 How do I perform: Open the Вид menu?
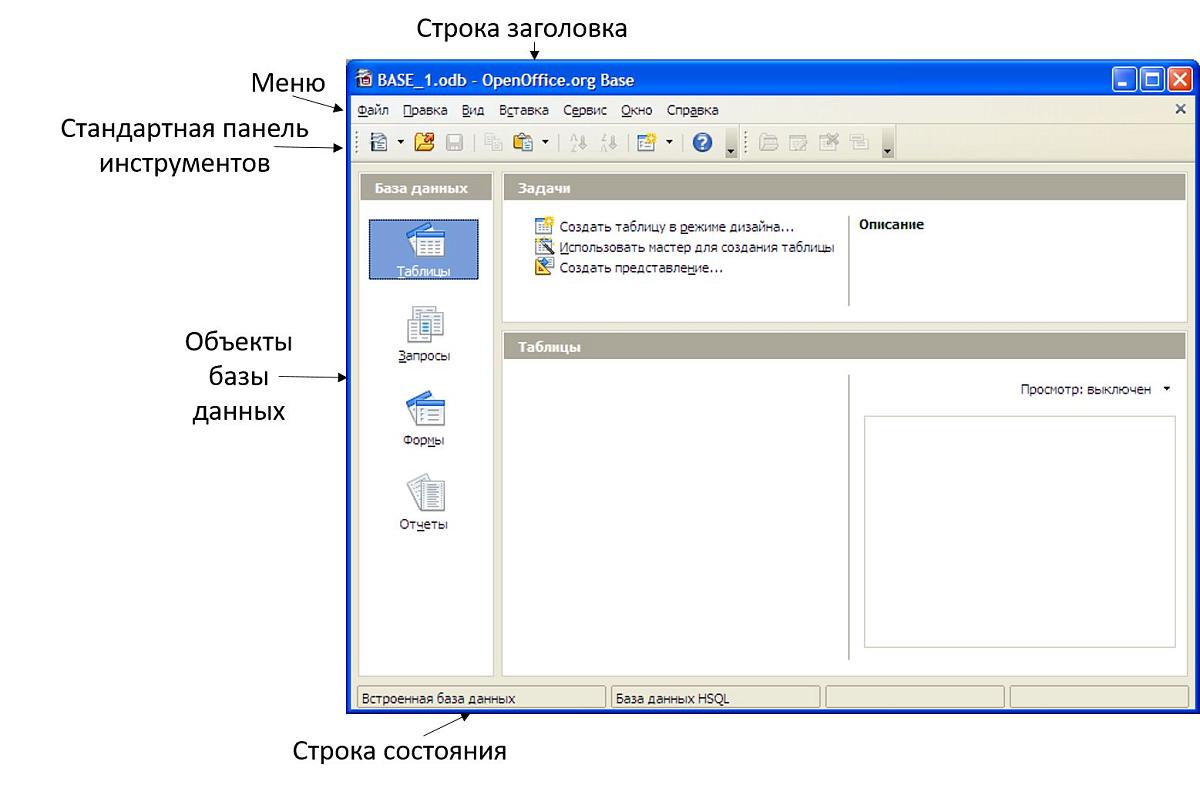pos(473,110)
